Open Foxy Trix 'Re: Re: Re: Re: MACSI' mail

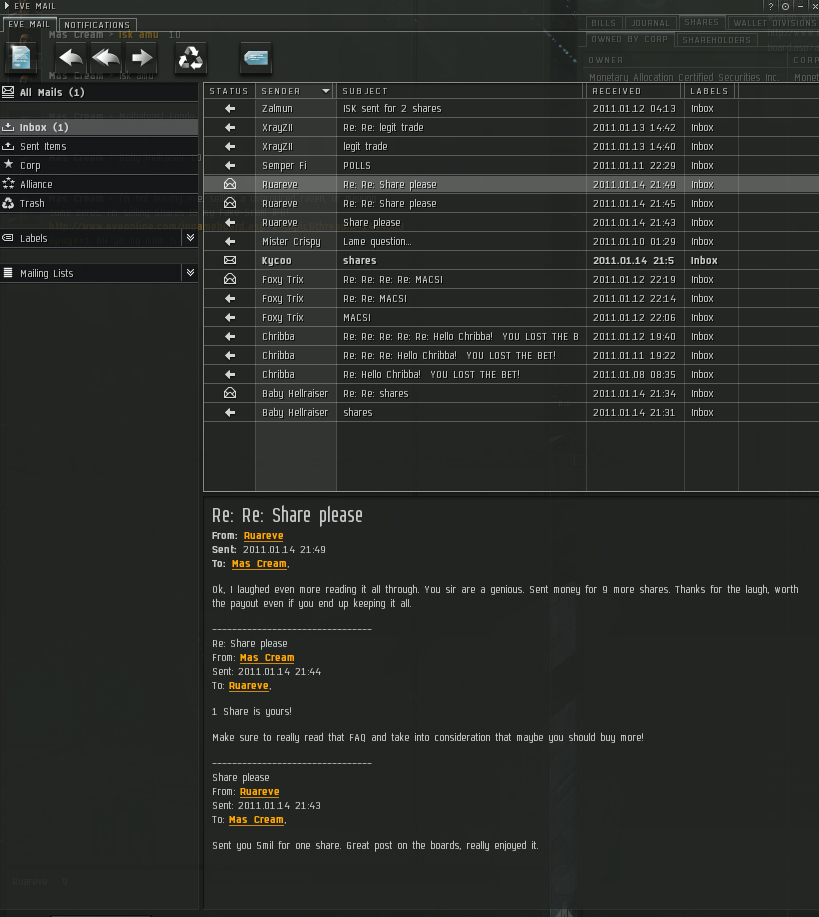tap(511, 280)
